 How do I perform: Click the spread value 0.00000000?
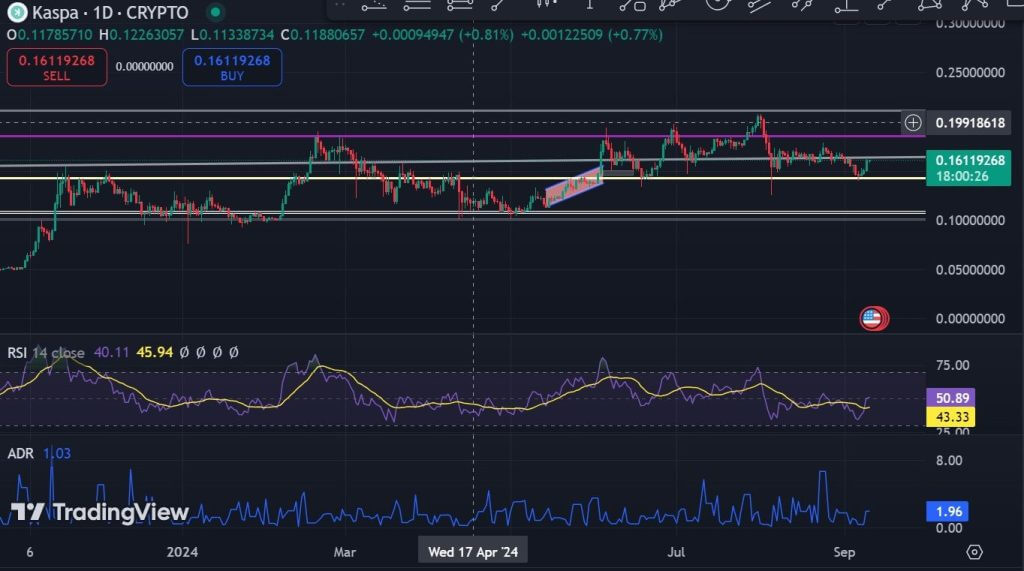144,67
